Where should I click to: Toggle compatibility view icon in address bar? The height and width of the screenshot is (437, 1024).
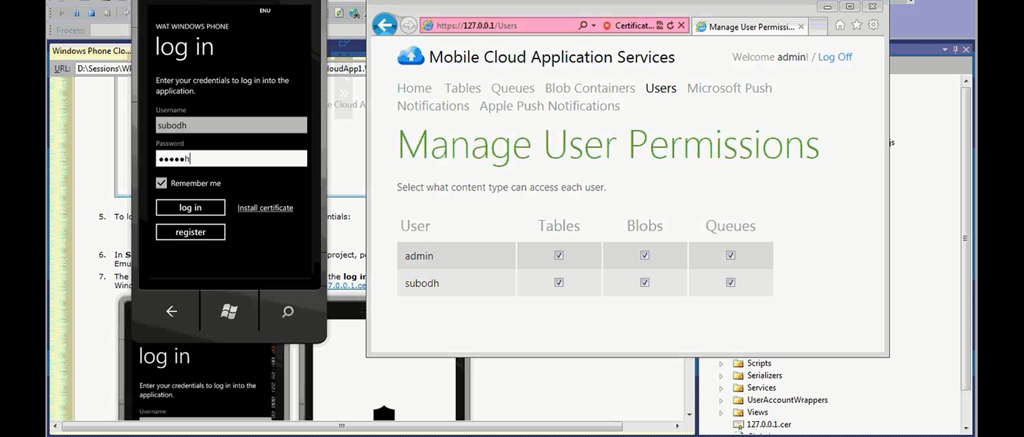point(660,25)
